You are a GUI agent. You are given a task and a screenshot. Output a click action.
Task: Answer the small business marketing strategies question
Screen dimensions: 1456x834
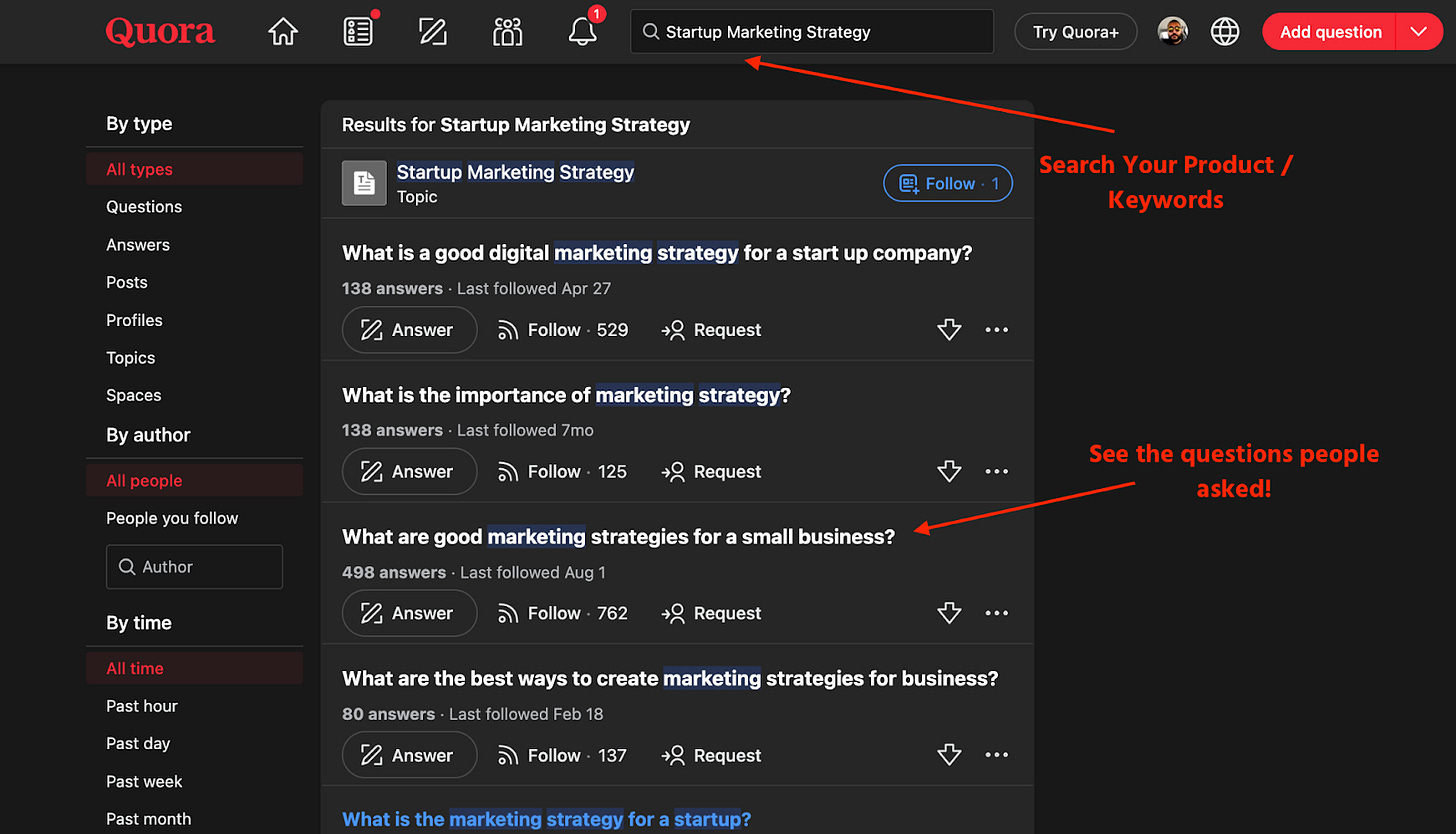(x=409, y=614)
